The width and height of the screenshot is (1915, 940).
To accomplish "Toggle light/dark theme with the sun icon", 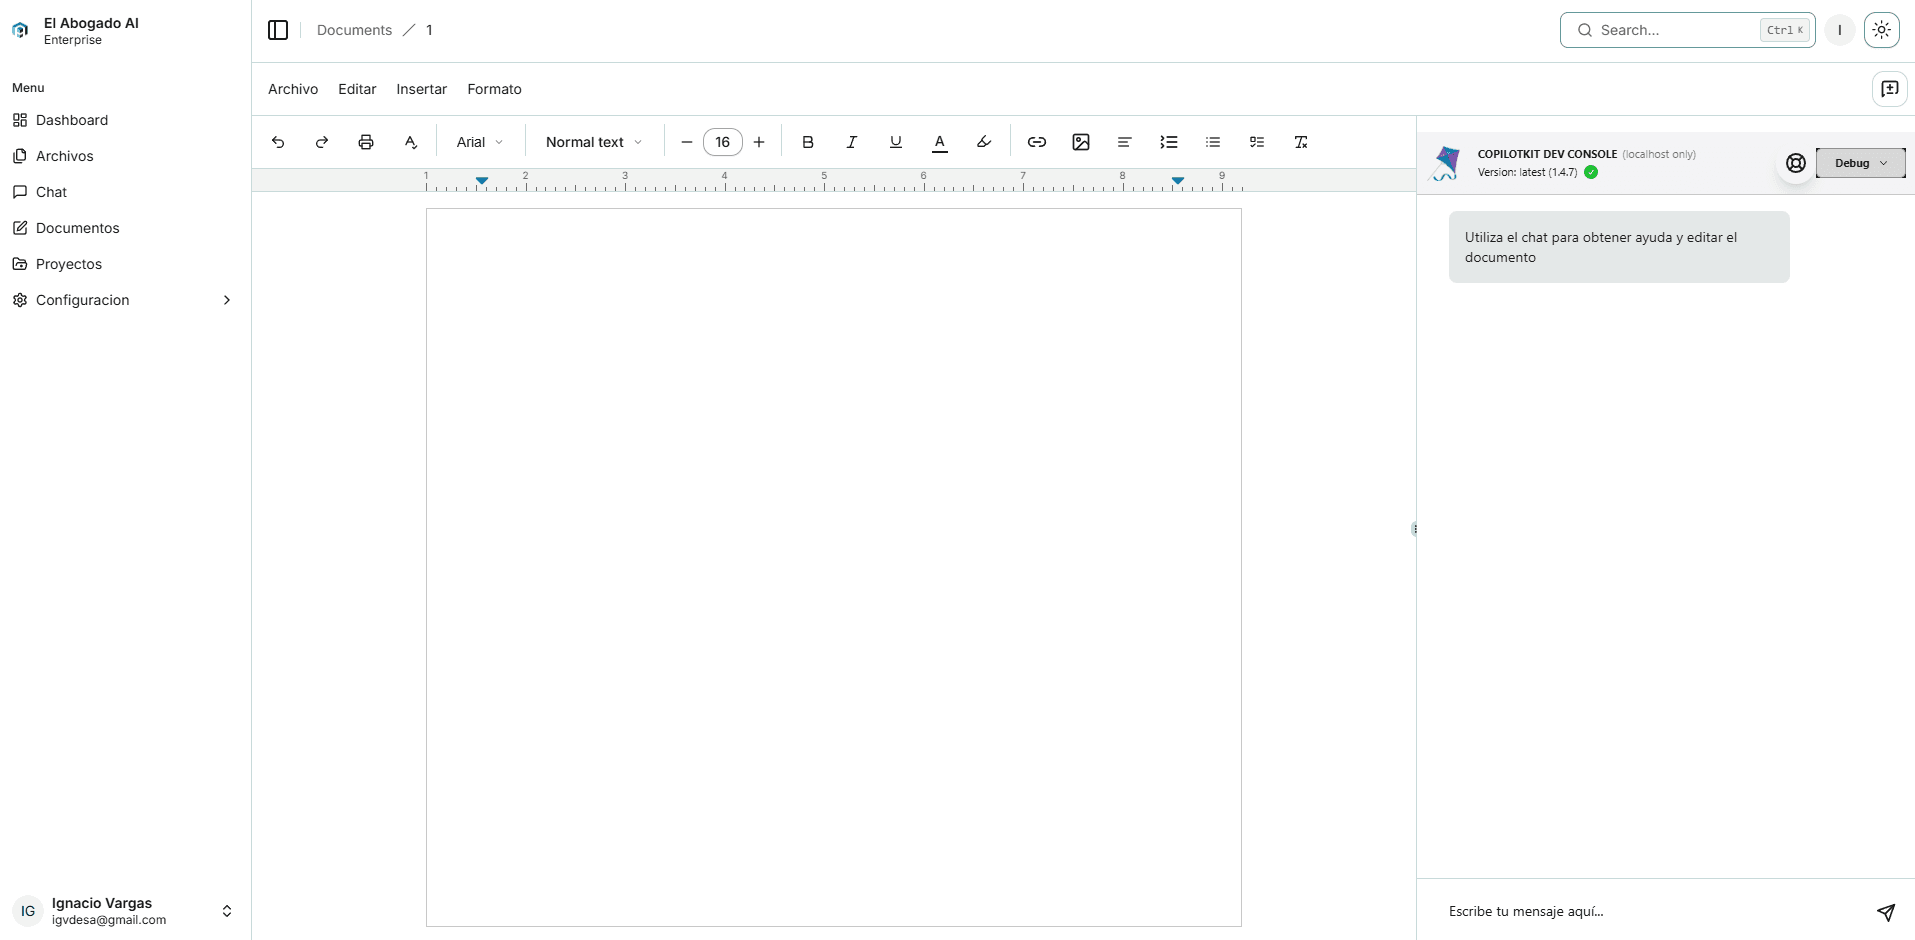I will [x=1882, y=30].
